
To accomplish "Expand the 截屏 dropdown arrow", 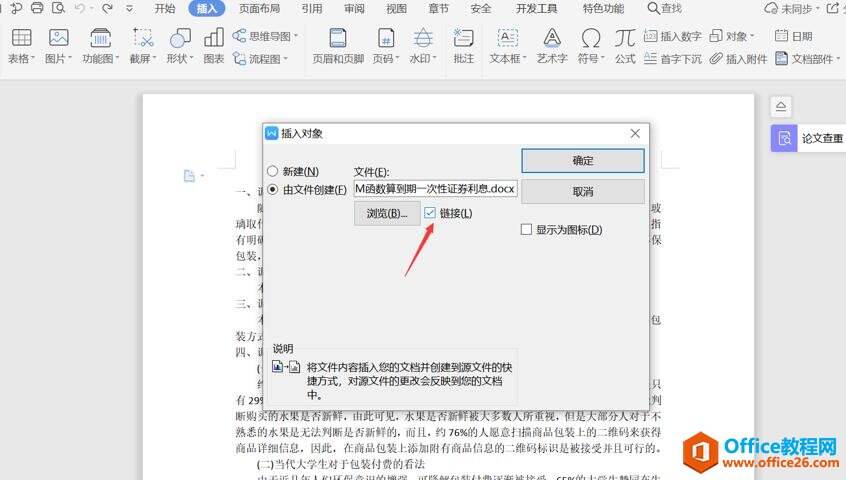I will tap(154, 58).
